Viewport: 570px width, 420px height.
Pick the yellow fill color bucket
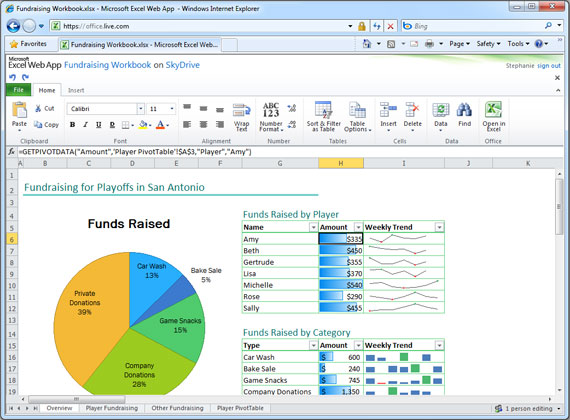pos(143,125)
